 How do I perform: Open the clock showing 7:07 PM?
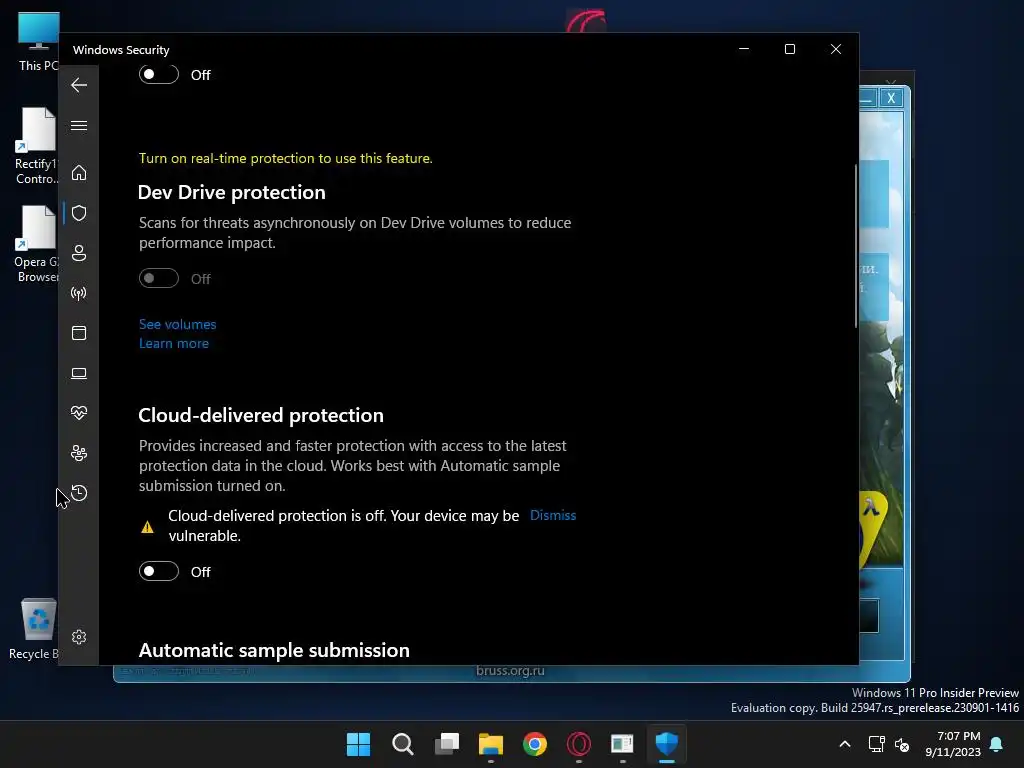(953, 744)
